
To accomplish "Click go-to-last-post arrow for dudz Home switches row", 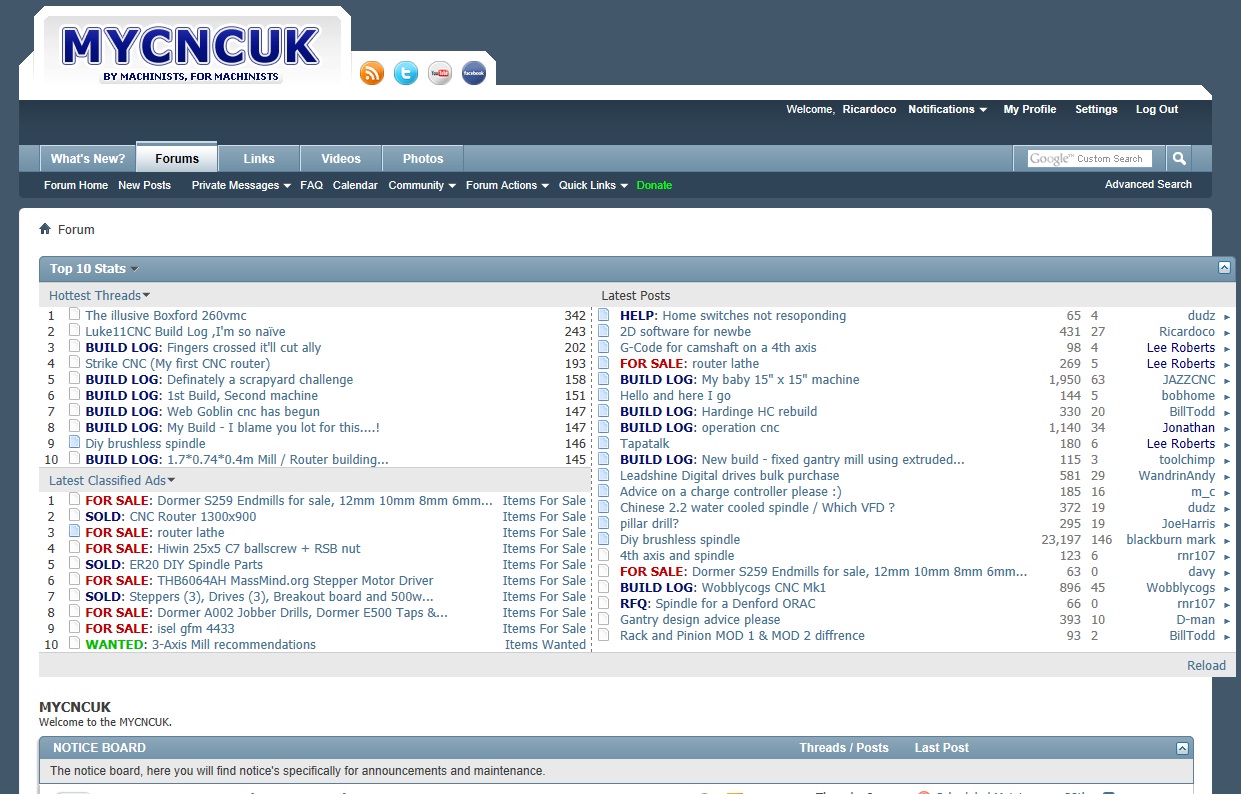I will click(x=1227, y=317).
